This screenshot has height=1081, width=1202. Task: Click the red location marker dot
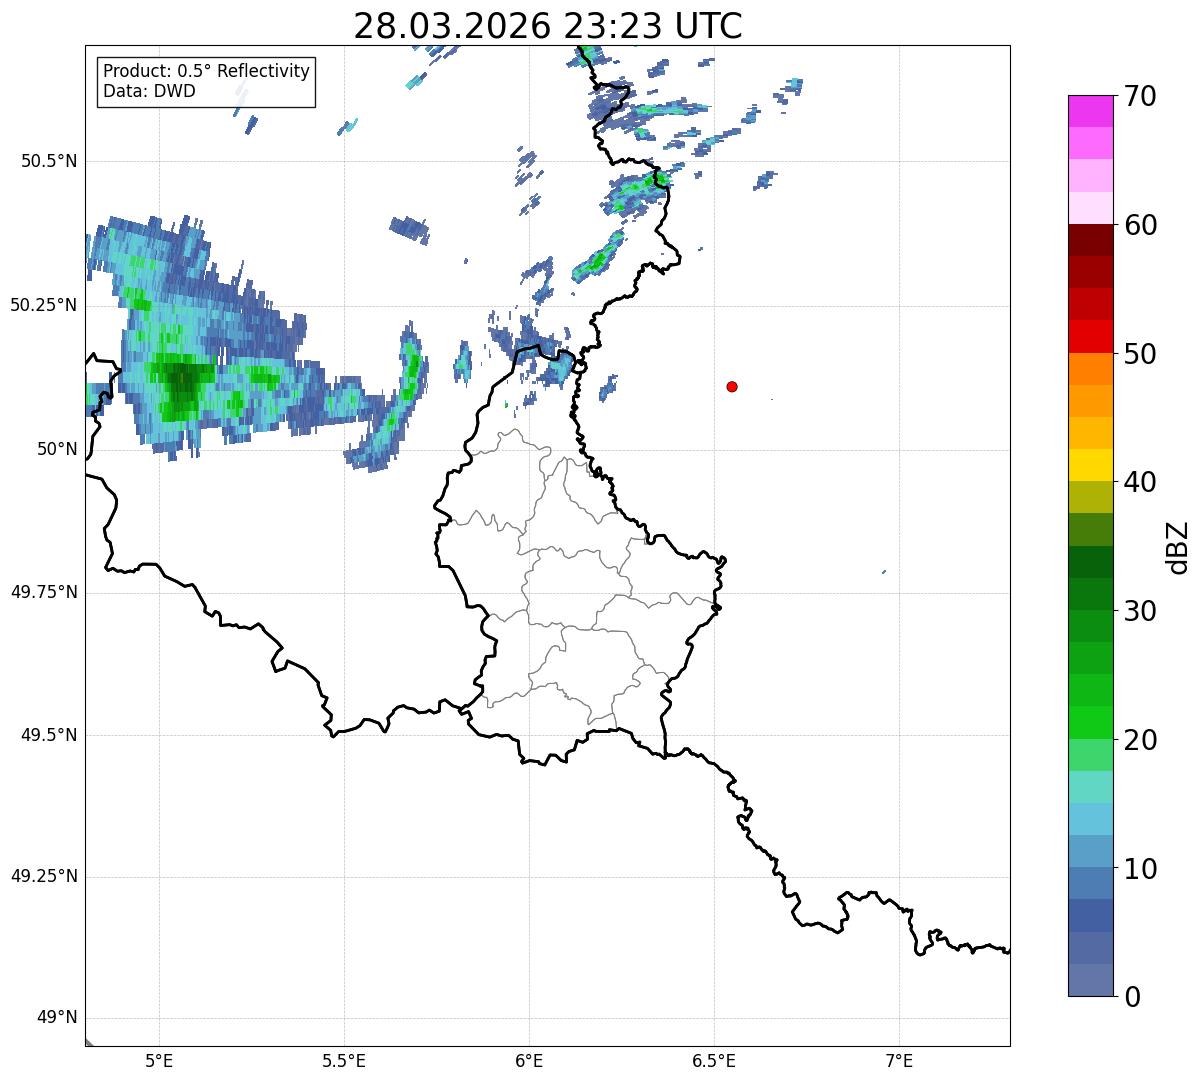tap(732, 386)
